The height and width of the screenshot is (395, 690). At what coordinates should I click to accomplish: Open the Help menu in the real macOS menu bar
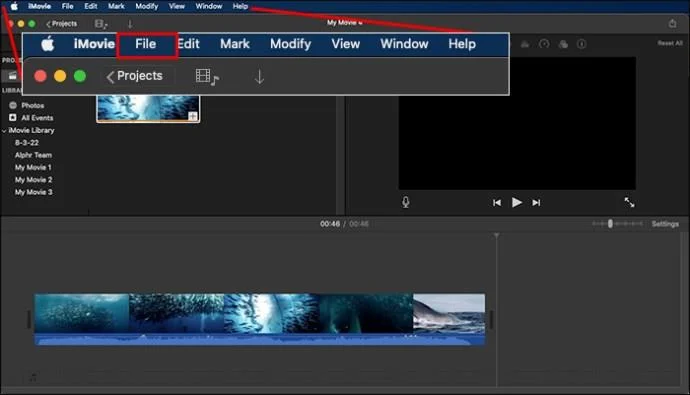(x=240, y=6)
